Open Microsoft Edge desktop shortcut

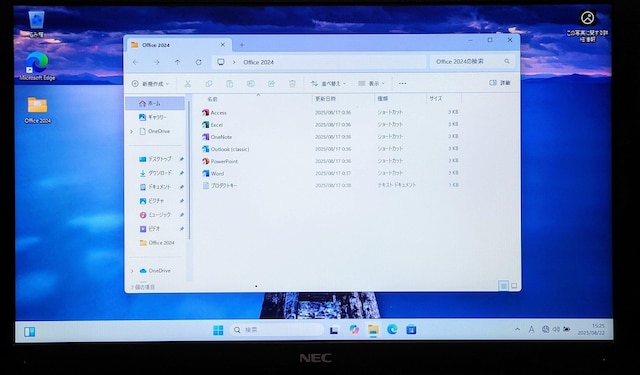coord(37,66)
